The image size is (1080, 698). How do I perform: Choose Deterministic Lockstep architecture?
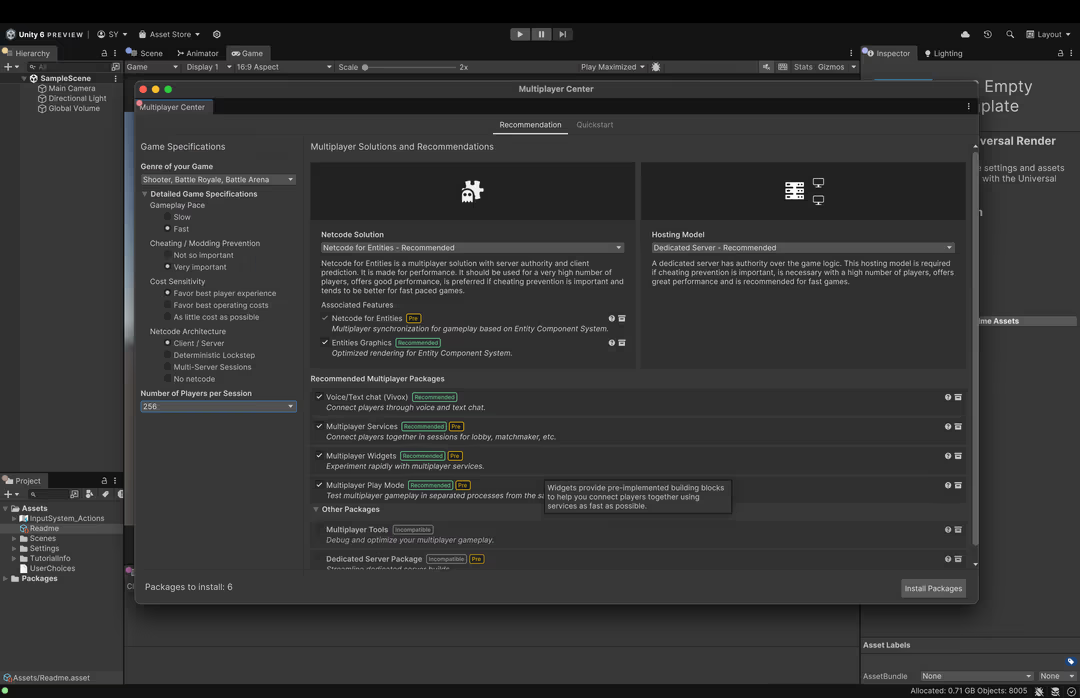coord(167,356)
